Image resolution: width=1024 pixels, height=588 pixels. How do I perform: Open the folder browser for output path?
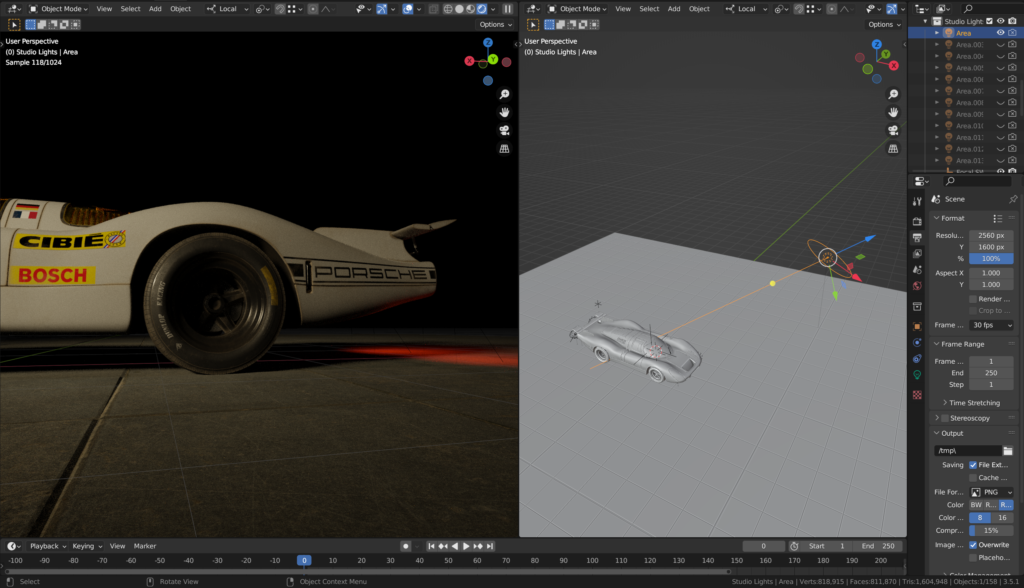click(x=1008, y=451)
